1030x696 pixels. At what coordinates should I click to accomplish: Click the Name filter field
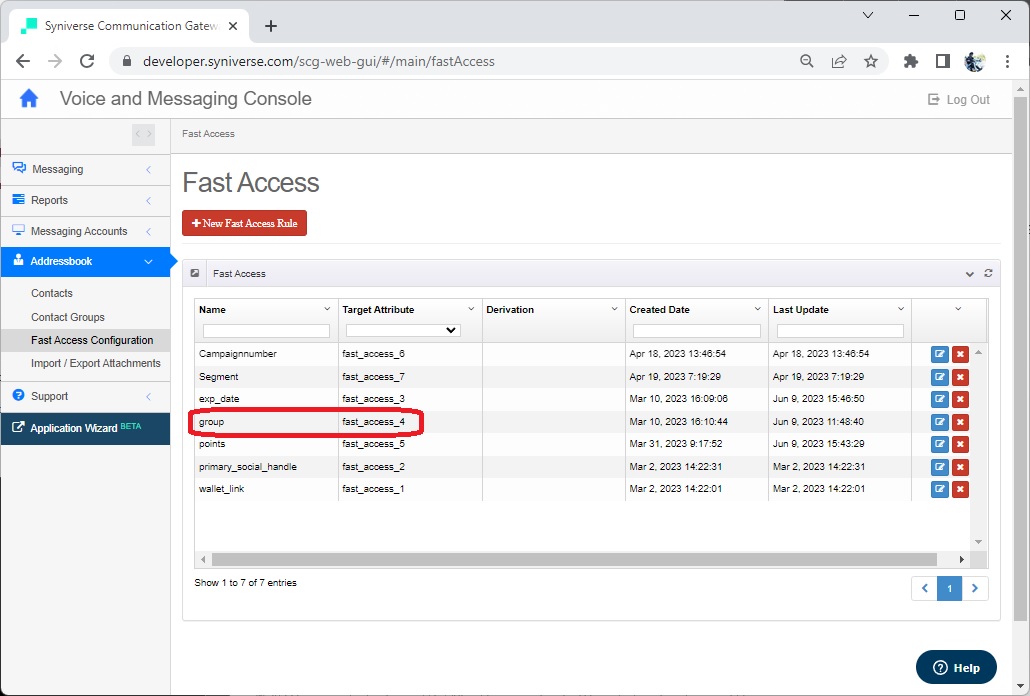pos(266,331)
